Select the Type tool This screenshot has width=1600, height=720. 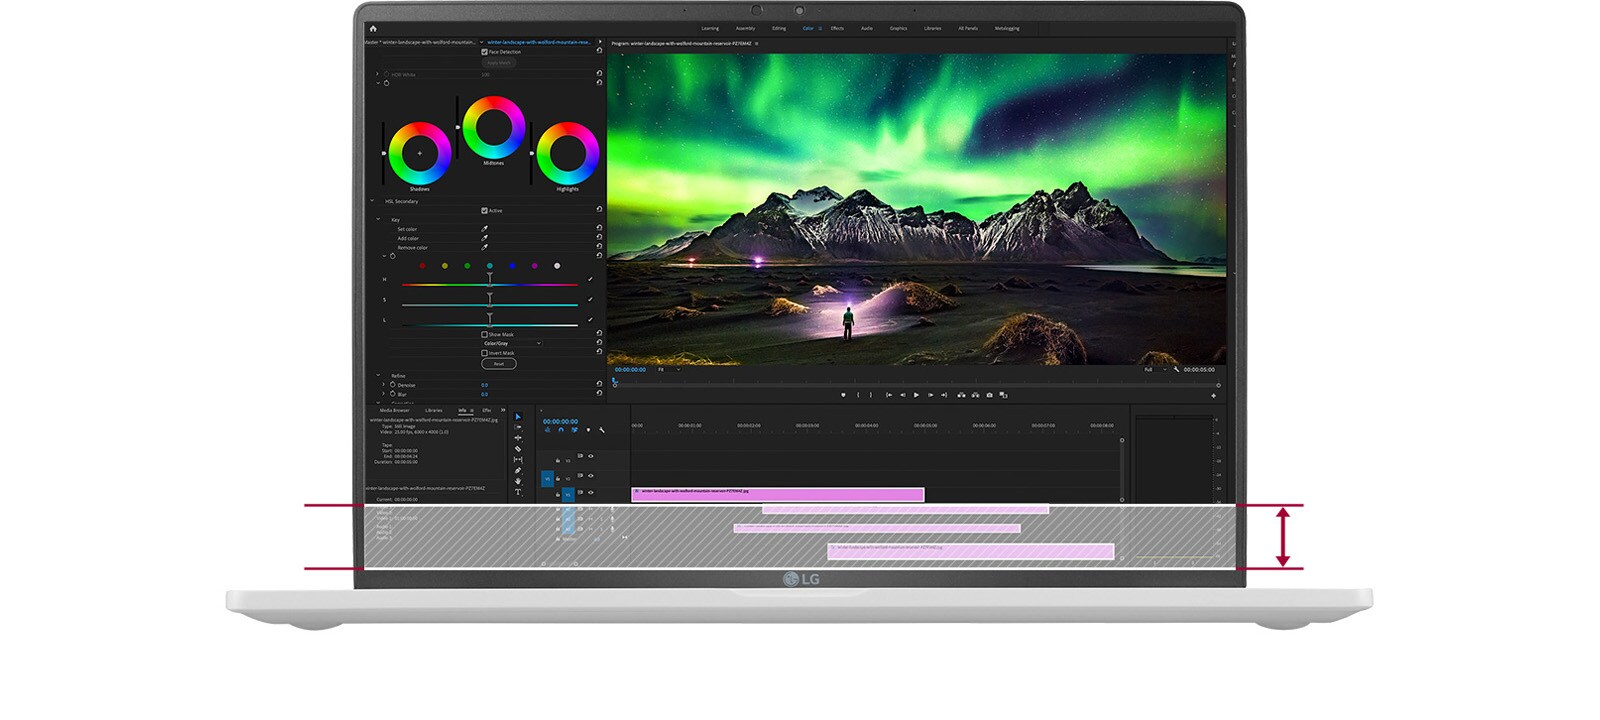click(x=518, y=492)
